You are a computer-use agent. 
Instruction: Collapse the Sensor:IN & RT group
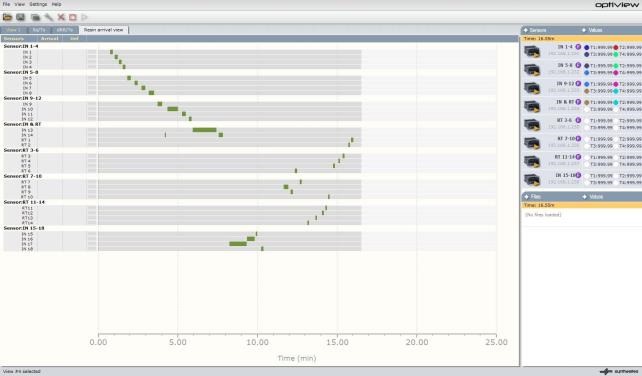(22, 124)
